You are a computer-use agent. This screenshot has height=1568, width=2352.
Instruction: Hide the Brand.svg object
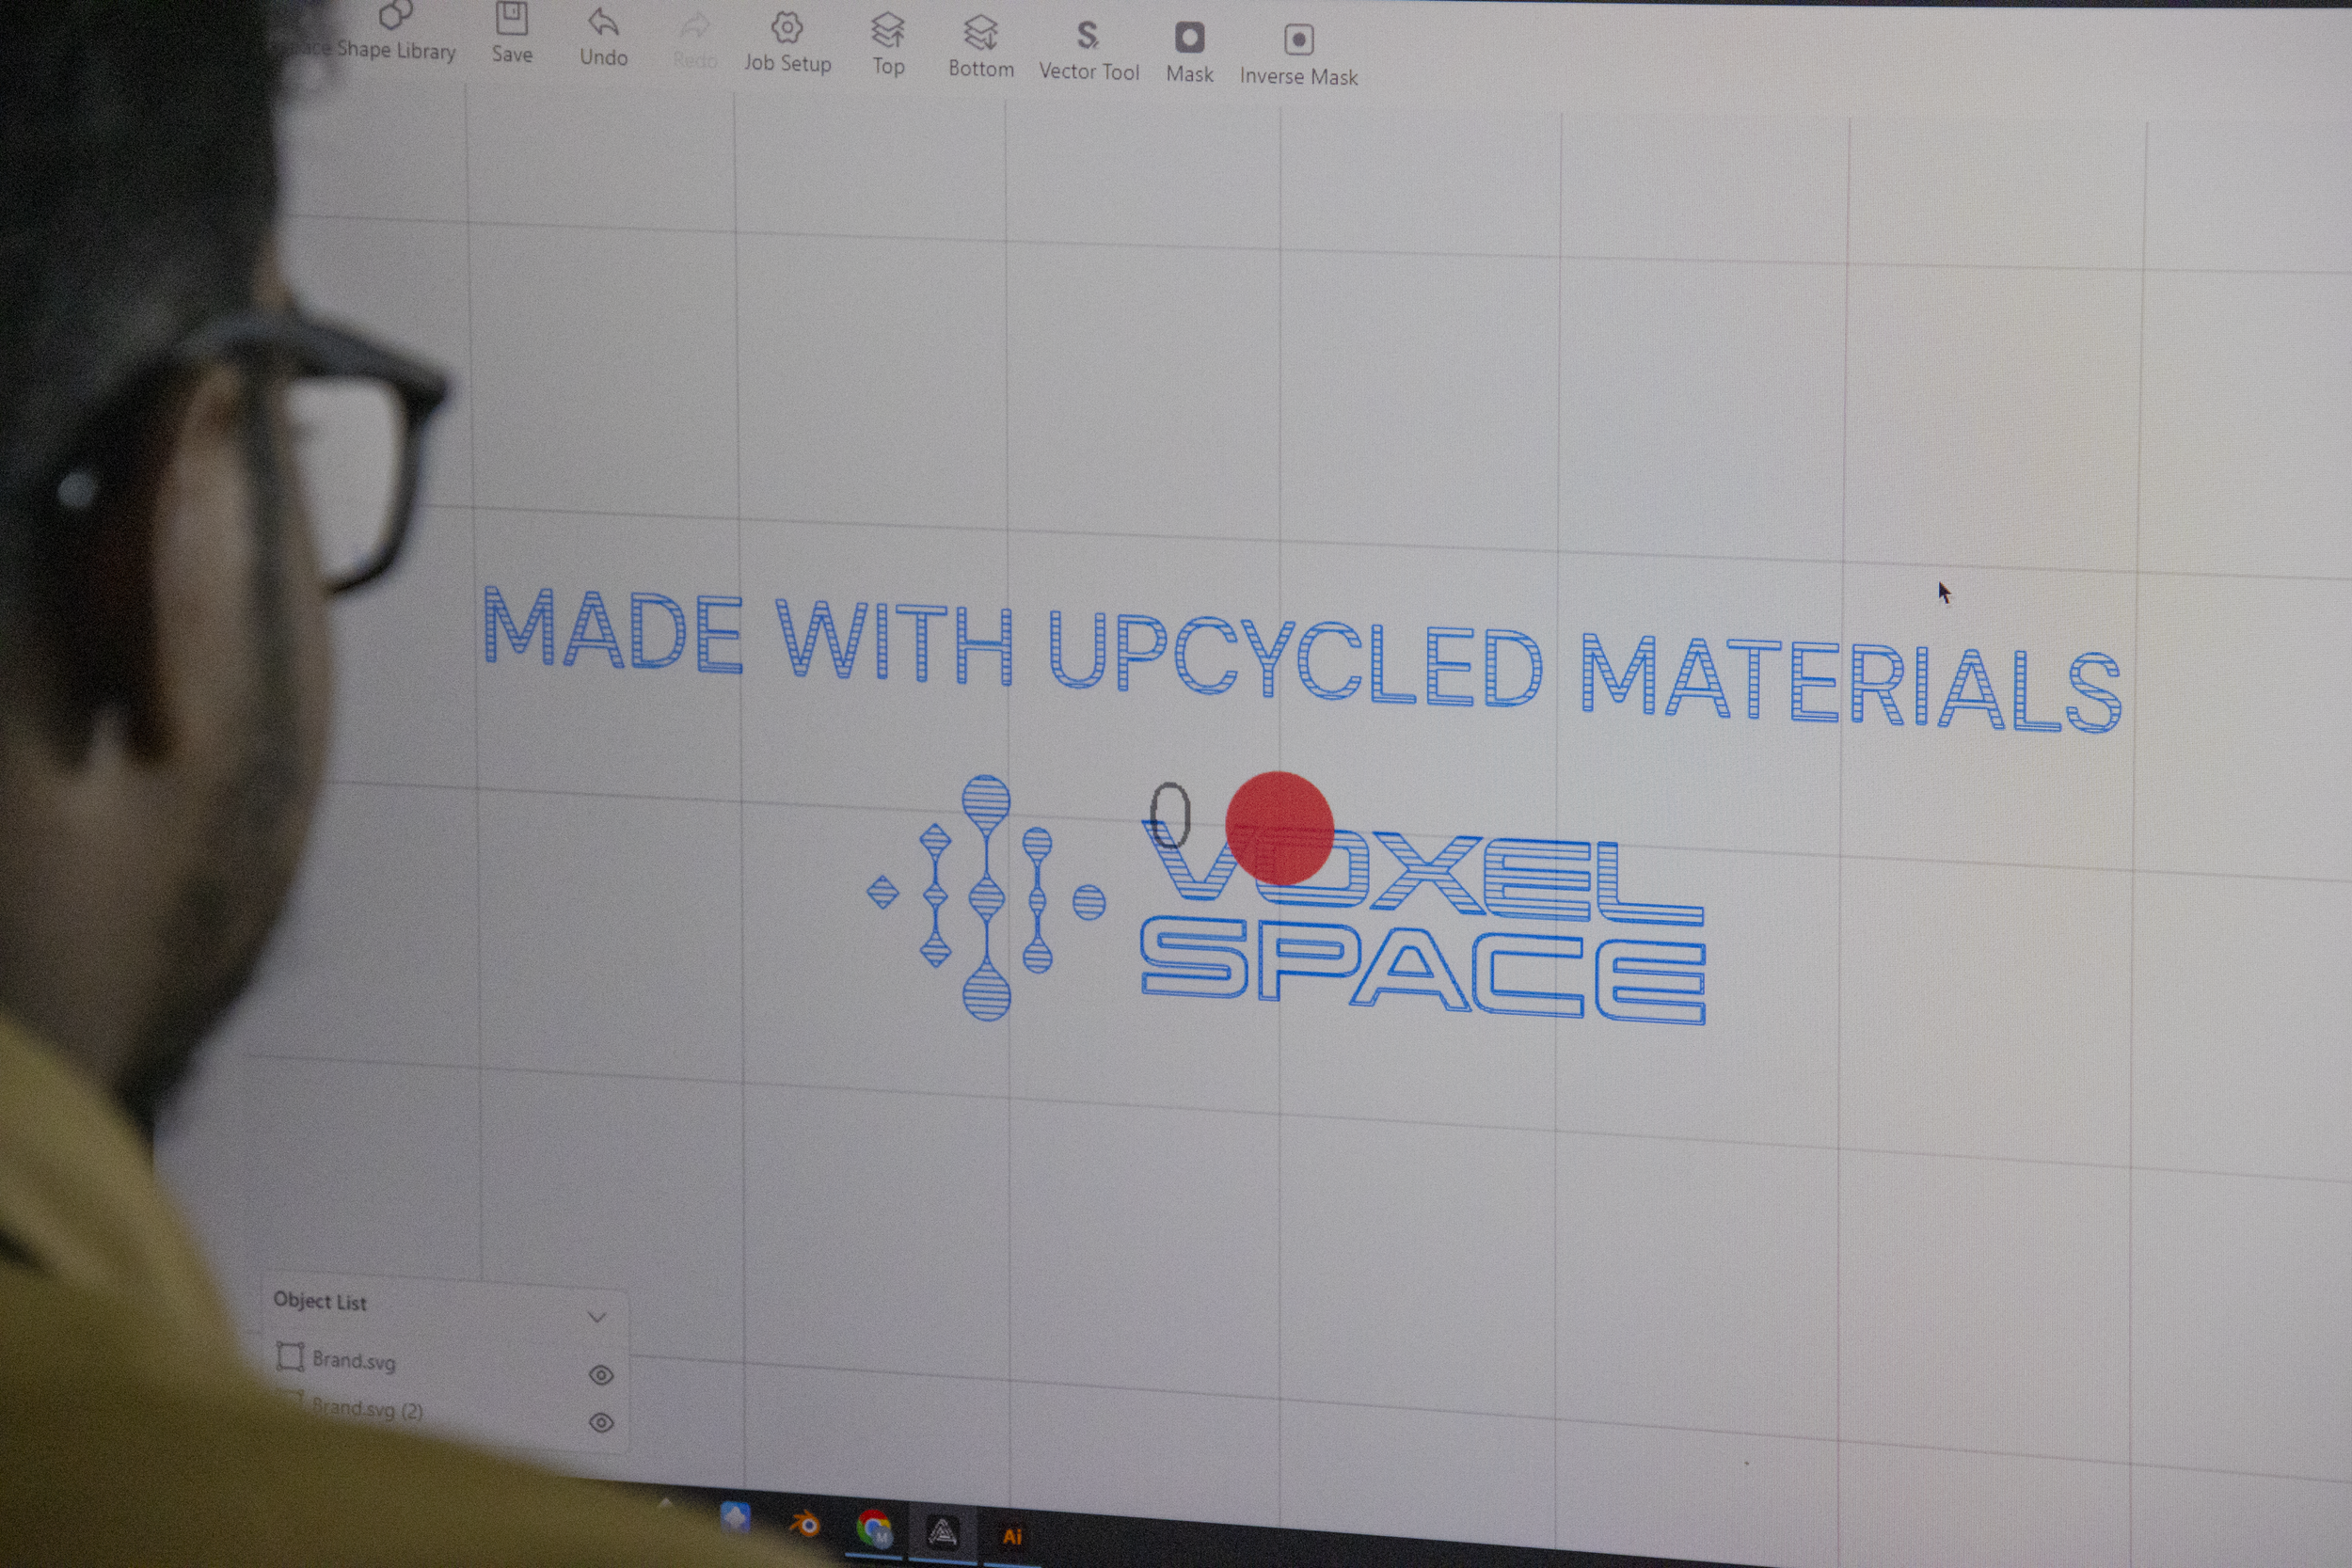601,1375
